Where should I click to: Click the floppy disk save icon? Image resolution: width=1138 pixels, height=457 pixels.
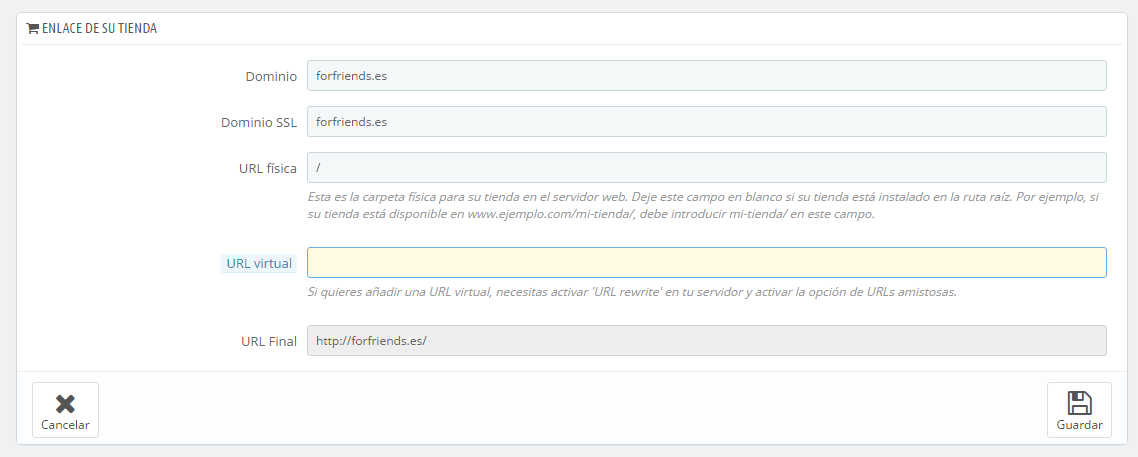(1079, 403)
